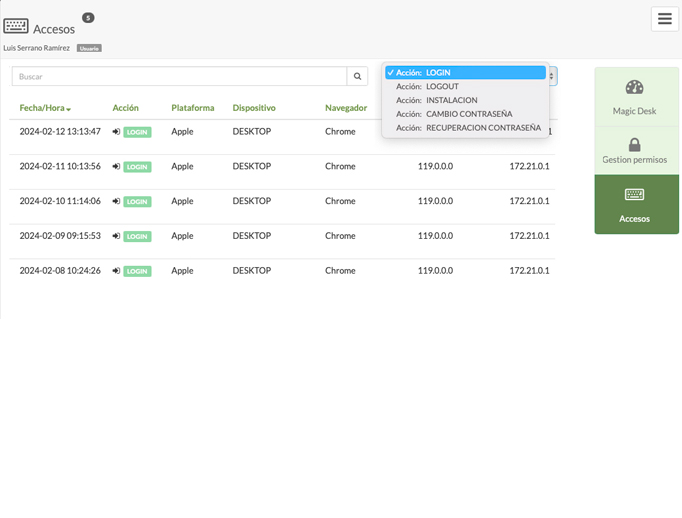Click the keyboard icon beside Accesos title
Screen dimensions: 682x518
[16, 27]
